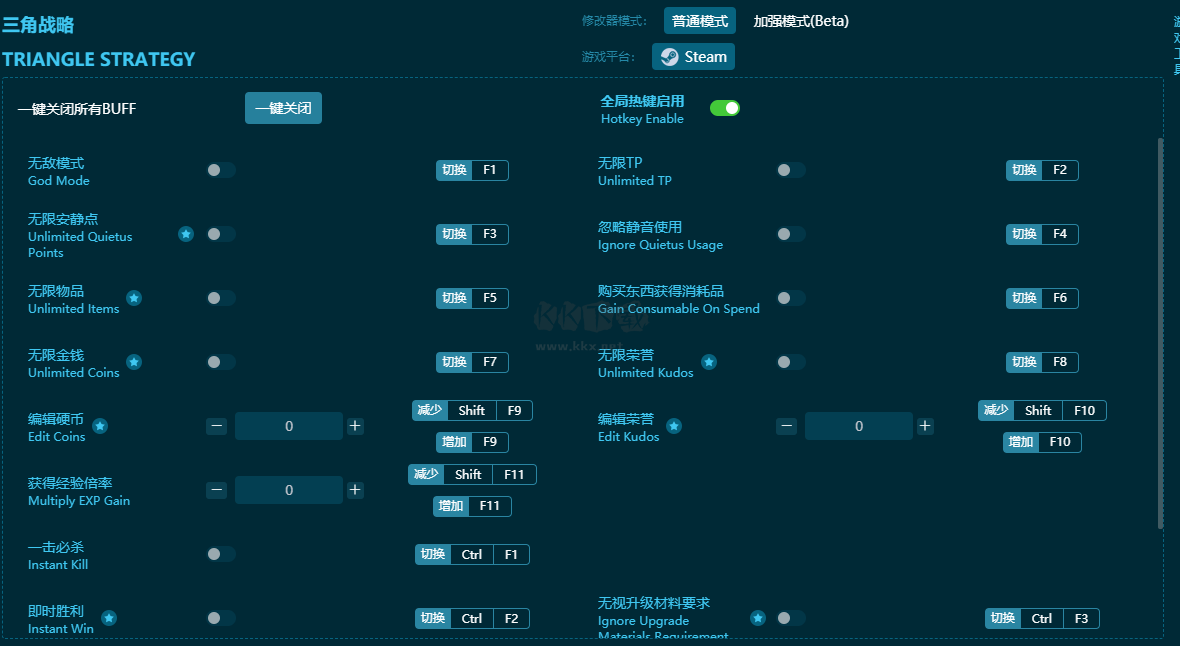Click Ignore Upgrade Materials Ctrl F3 hotkey
1180x646 pixels.
pyautogui.click(x=1042, y=618)
